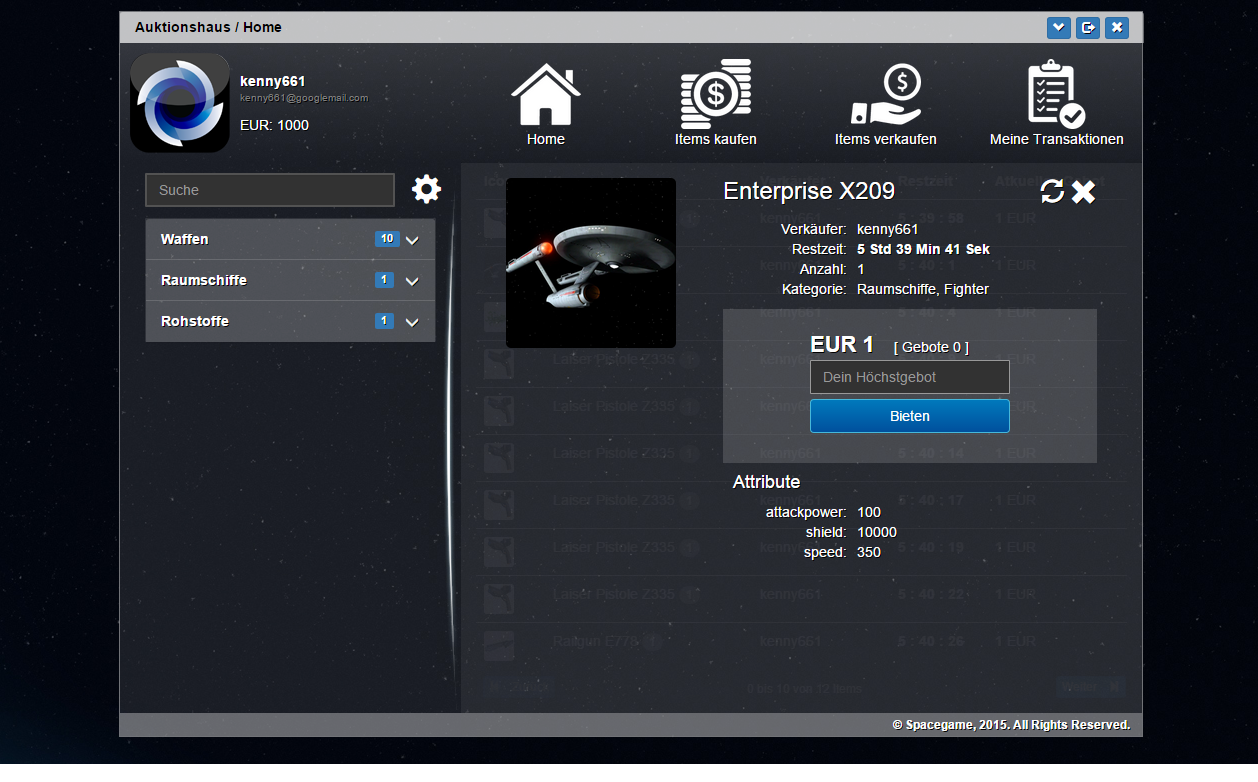Click the speed value 350
This screenshot has height=782, width=1258.
(x=869, y=552)
